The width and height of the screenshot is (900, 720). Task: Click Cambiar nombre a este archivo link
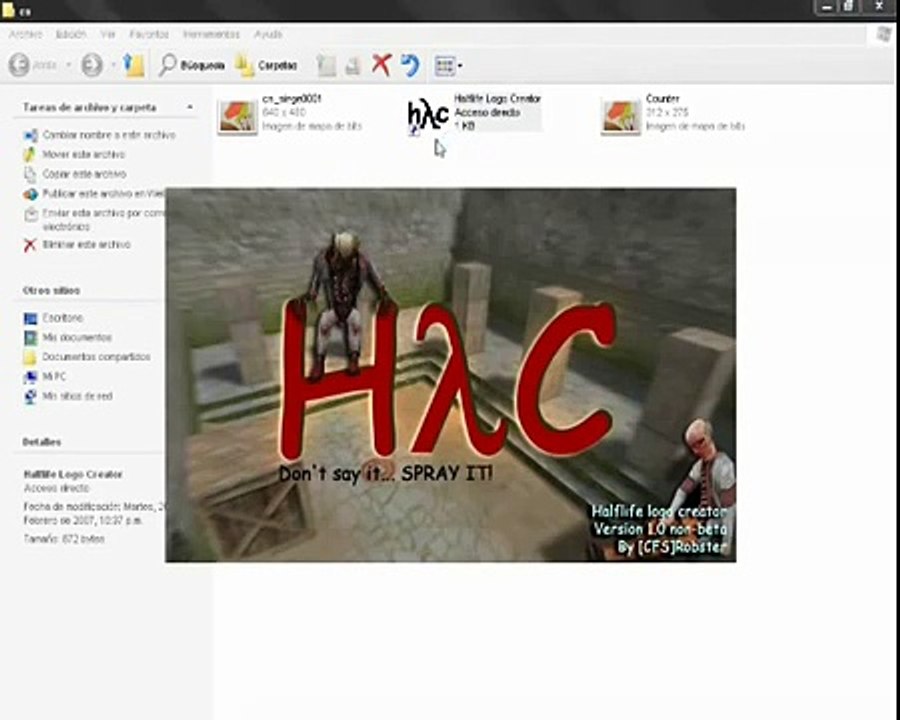(x=109, y=135)
